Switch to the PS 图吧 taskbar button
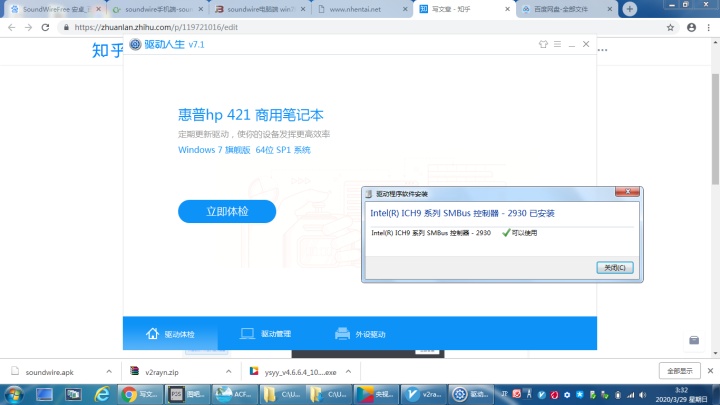Viewport: 720px width, 405px height. click(x=187, y=394)
